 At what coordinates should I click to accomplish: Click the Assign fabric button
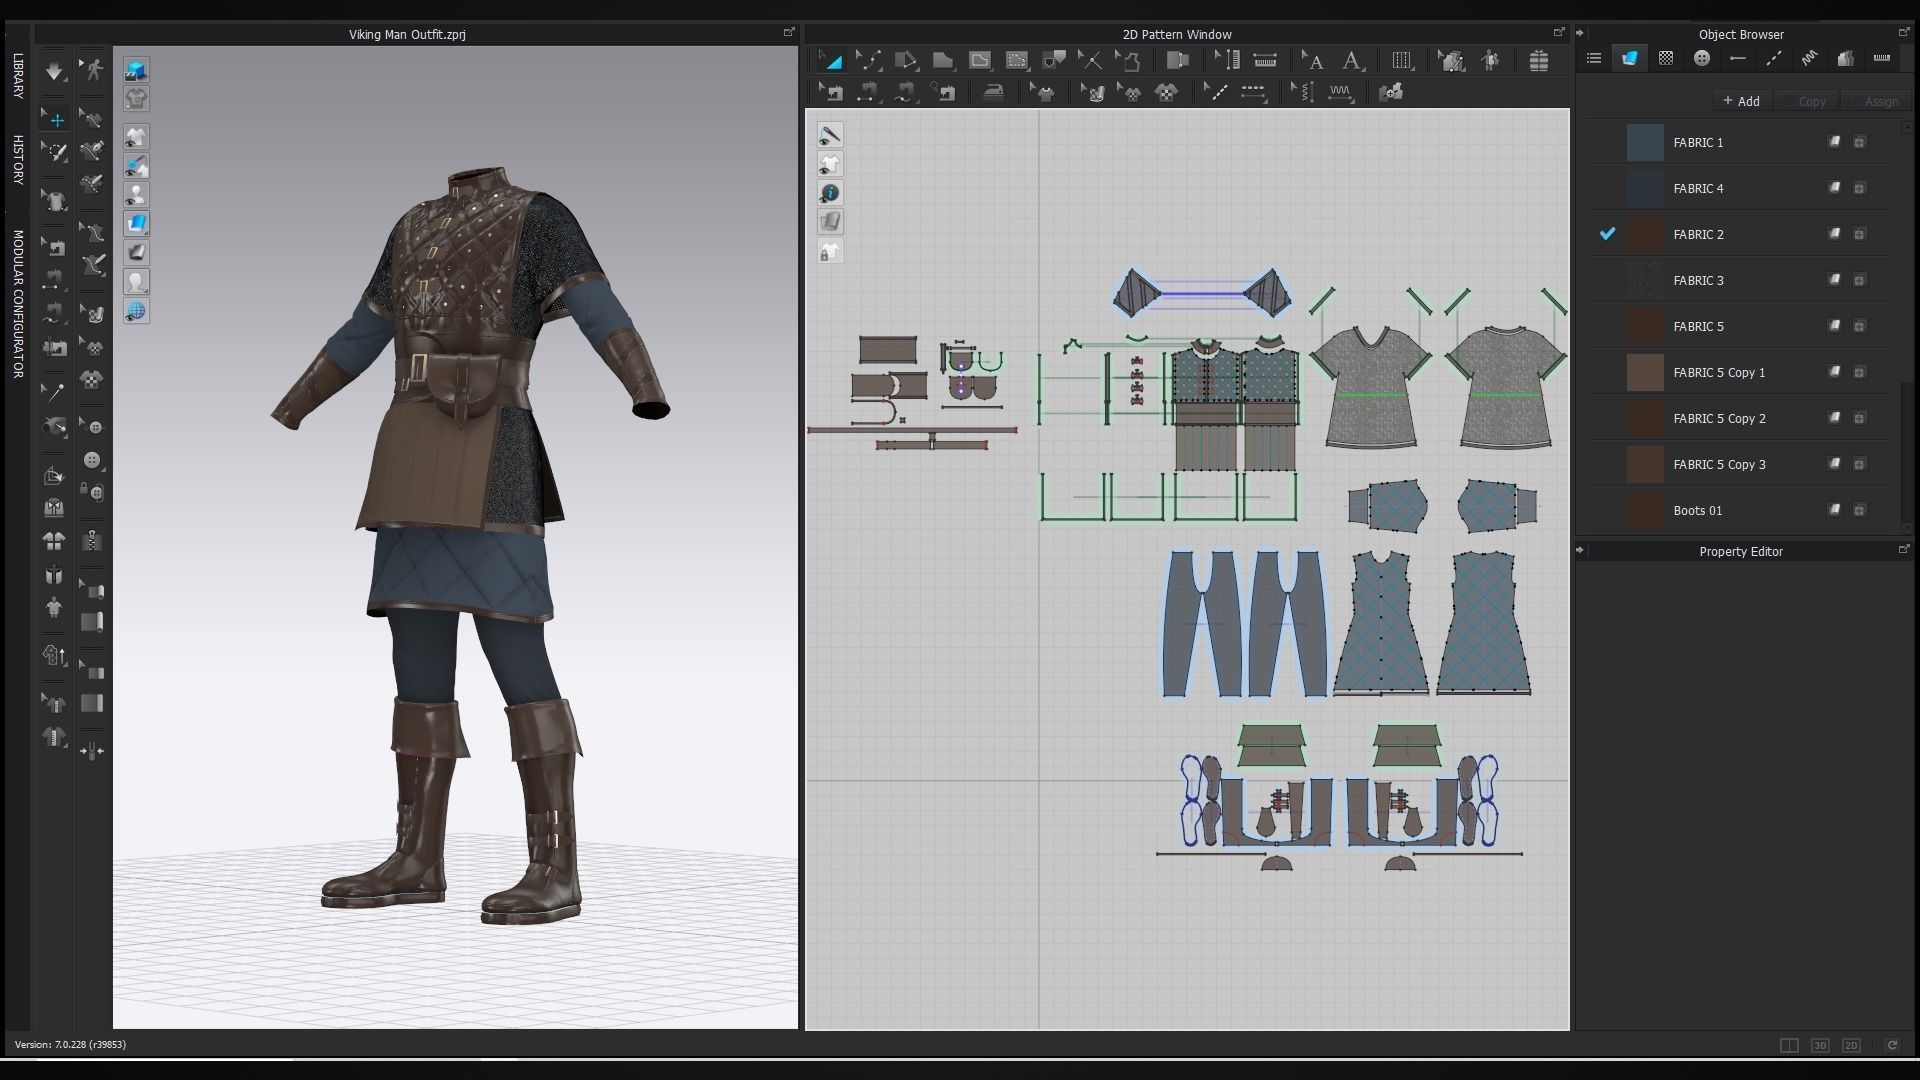click(1874, 101)
